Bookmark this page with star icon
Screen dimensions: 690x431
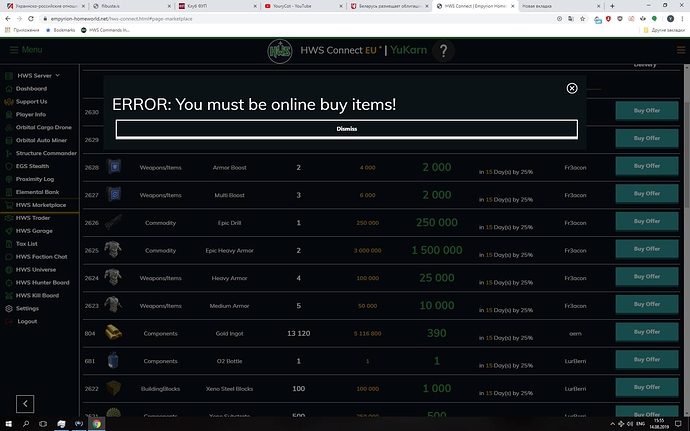point(582,19)
